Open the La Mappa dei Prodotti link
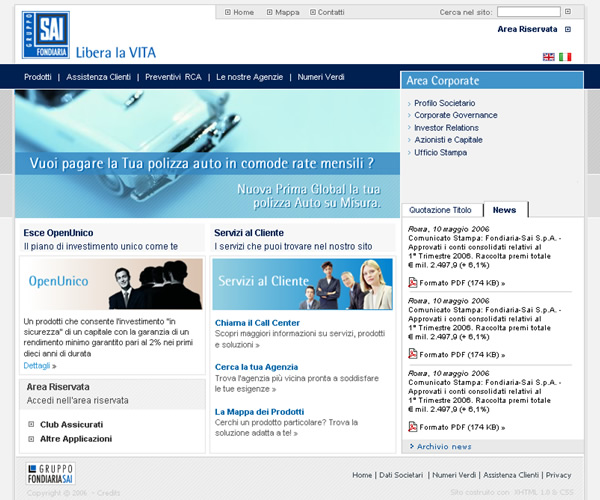This screenshot has height=500, width=600. (259, 412)
